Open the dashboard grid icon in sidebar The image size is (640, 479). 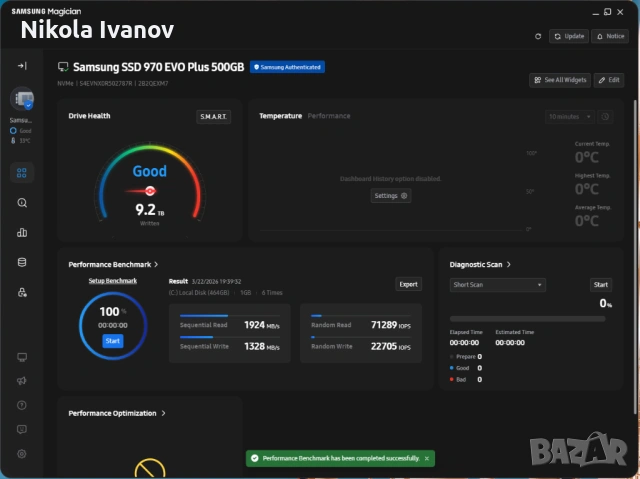[22, 173]
